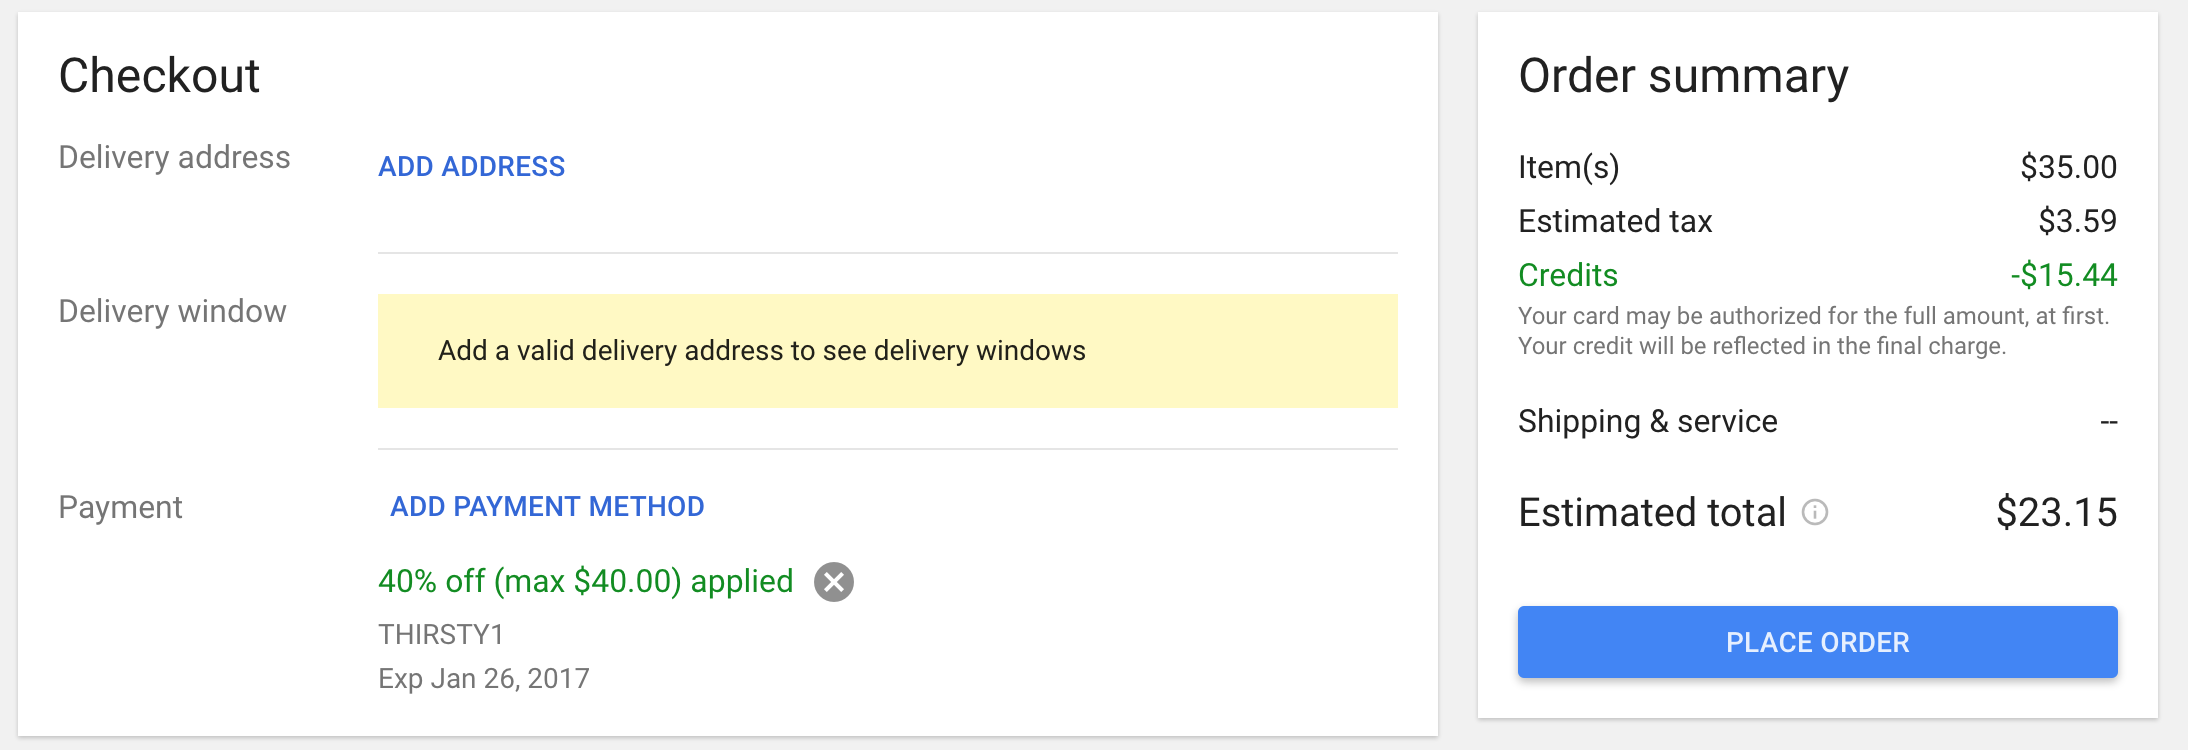Click the promo expiration date Jan 26, 2017
This screenshot has width=2188, height=750.
484,678
